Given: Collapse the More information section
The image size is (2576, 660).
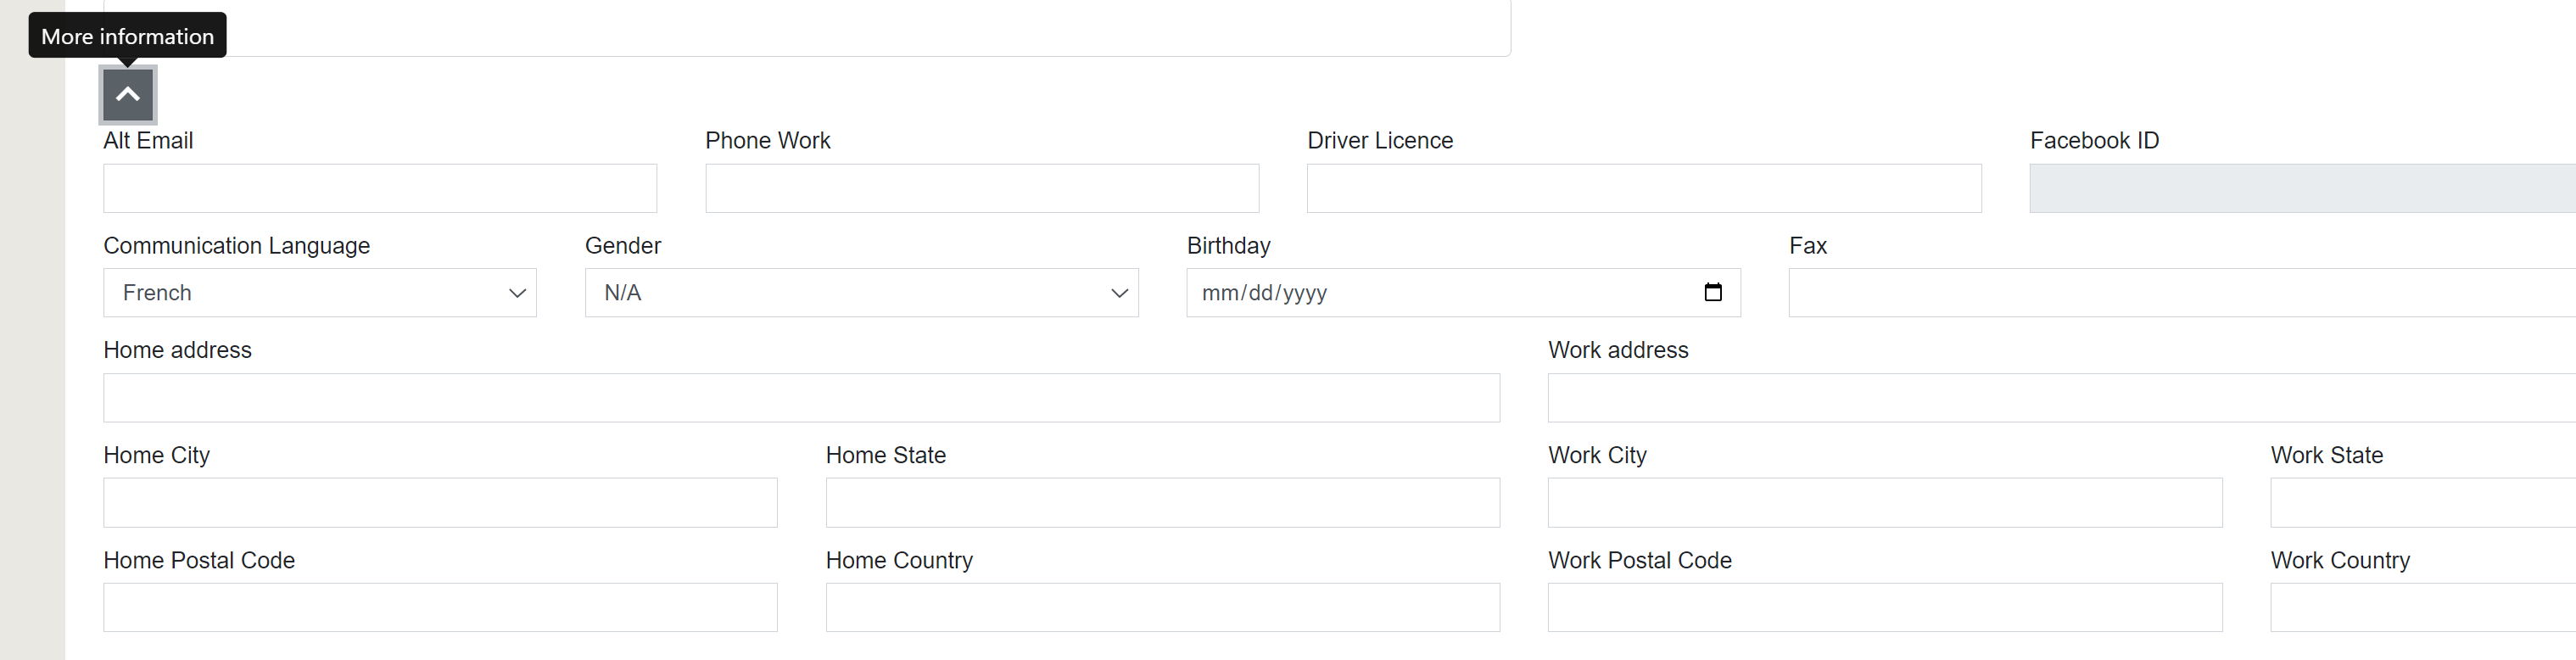Looking at the screenshot, I should (128, 95).
